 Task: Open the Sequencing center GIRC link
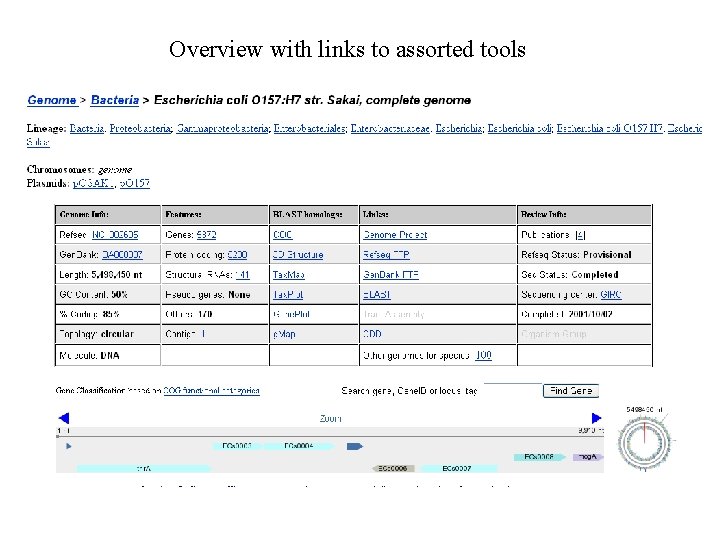(611, 294)
